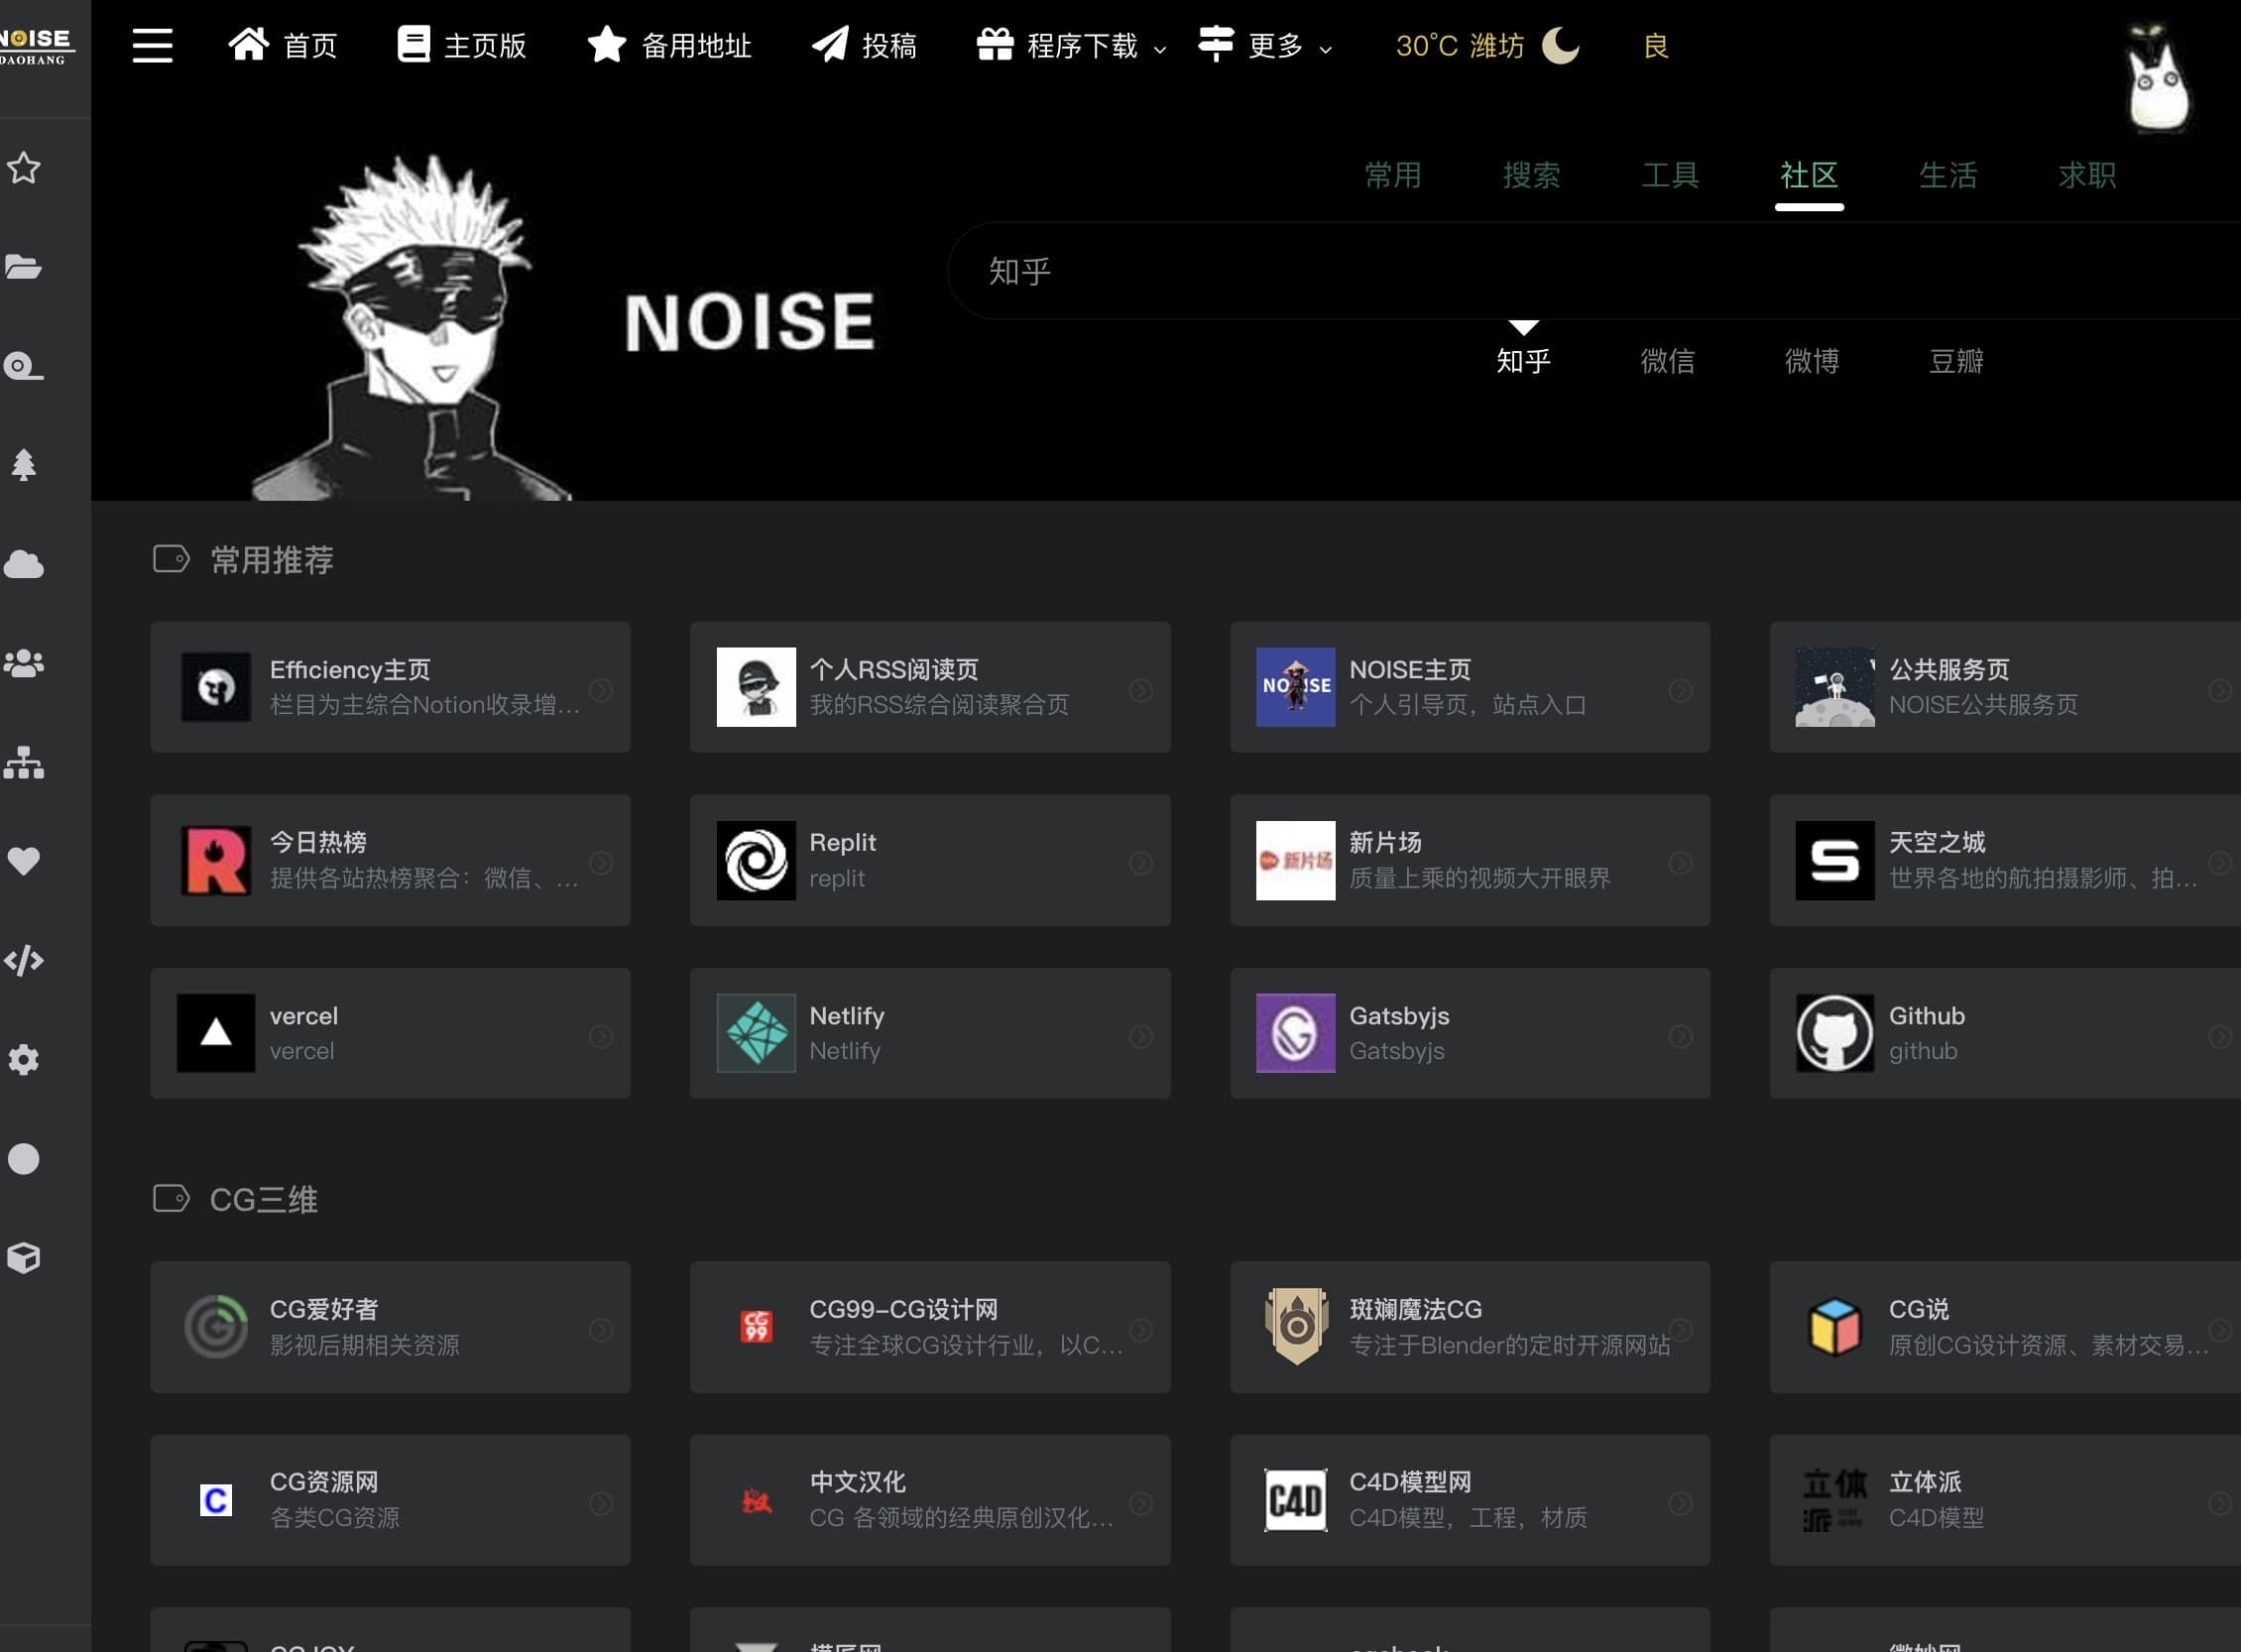Toggle night mode with the moon icon

pos(1560,45)
